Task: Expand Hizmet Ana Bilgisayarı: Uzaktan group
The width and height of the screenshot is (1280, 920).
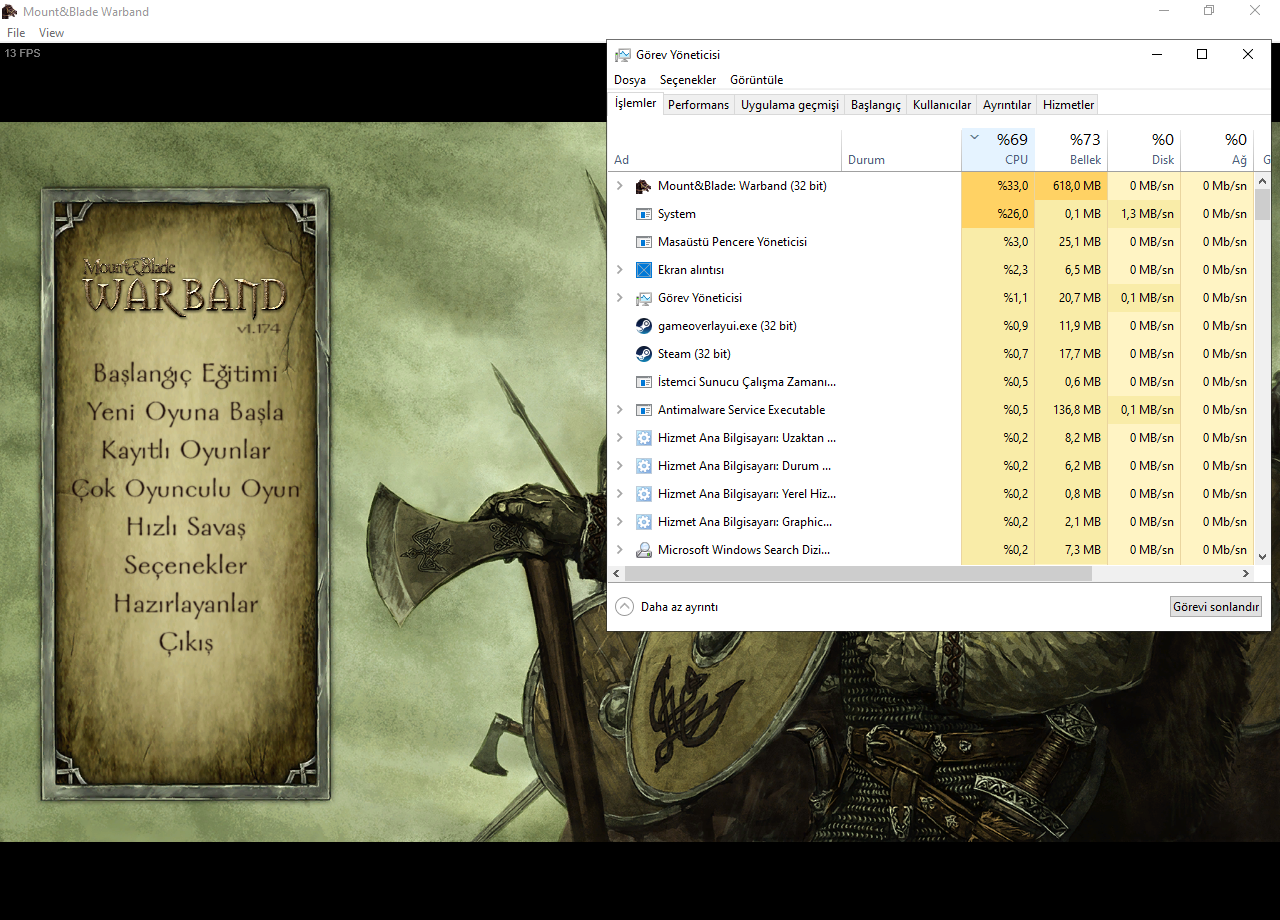Action: [x=620, y=438]
